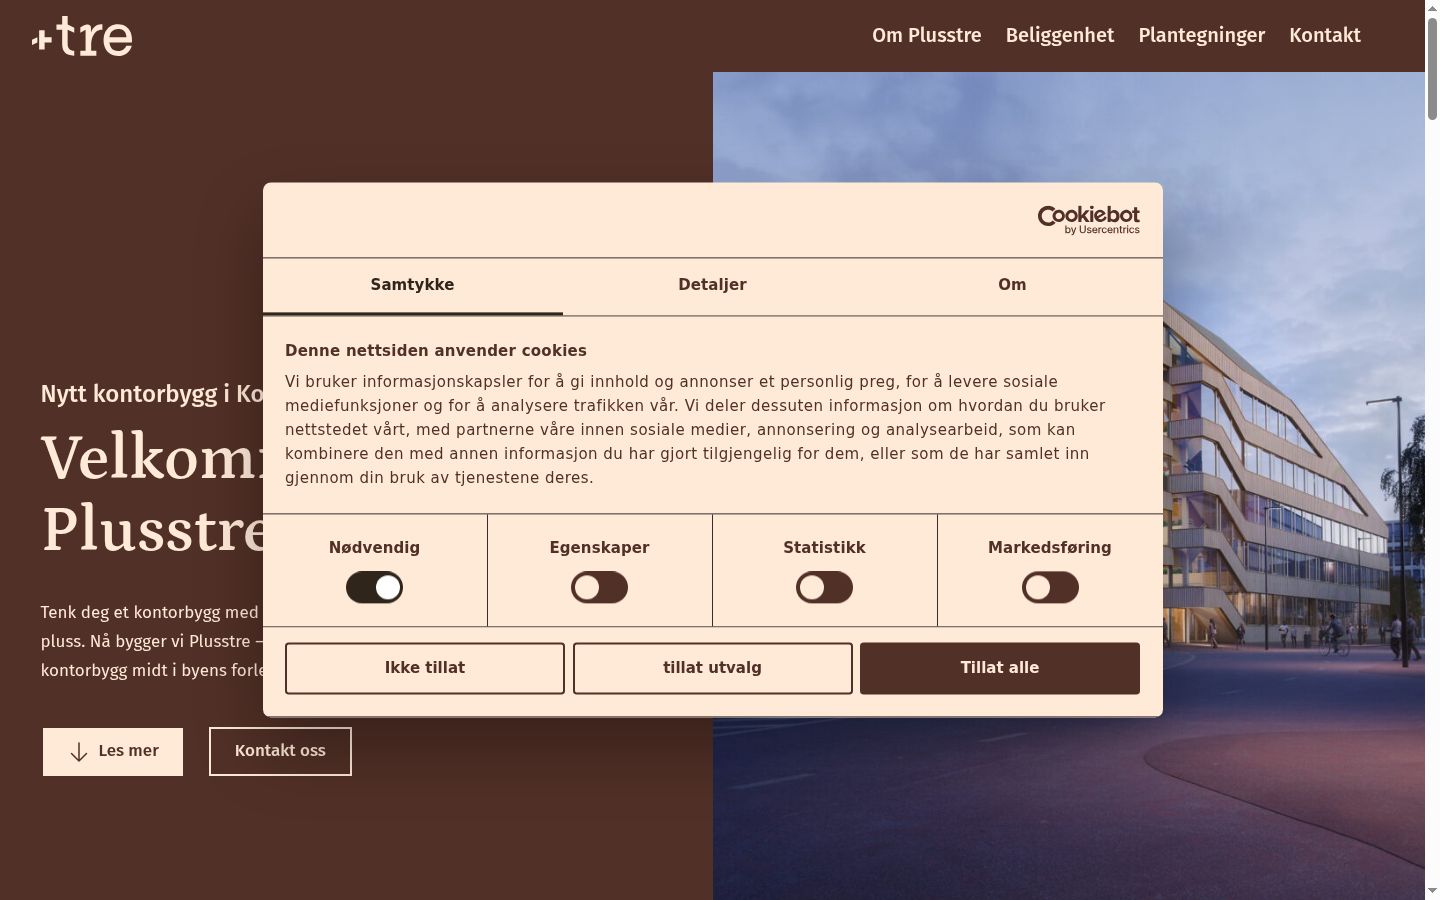This screenshot has height=900, width=1440.
Task: Click the heading 'Denne nettsiden anvender cookies'
Action: (x=436, y=351)
